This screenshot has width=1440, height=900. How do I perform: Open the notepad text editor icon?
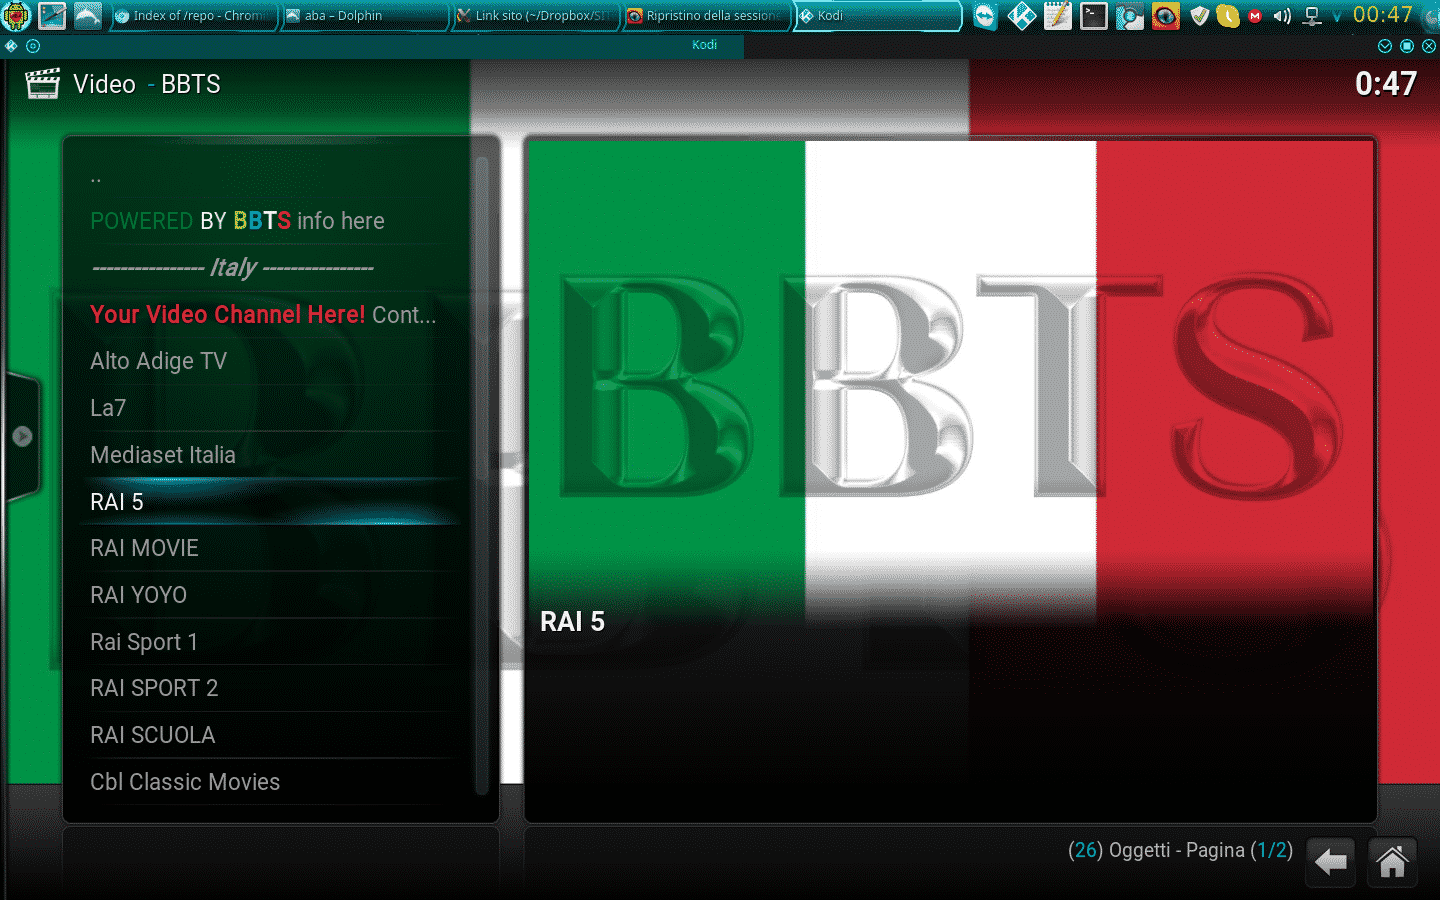point(1057,16)
